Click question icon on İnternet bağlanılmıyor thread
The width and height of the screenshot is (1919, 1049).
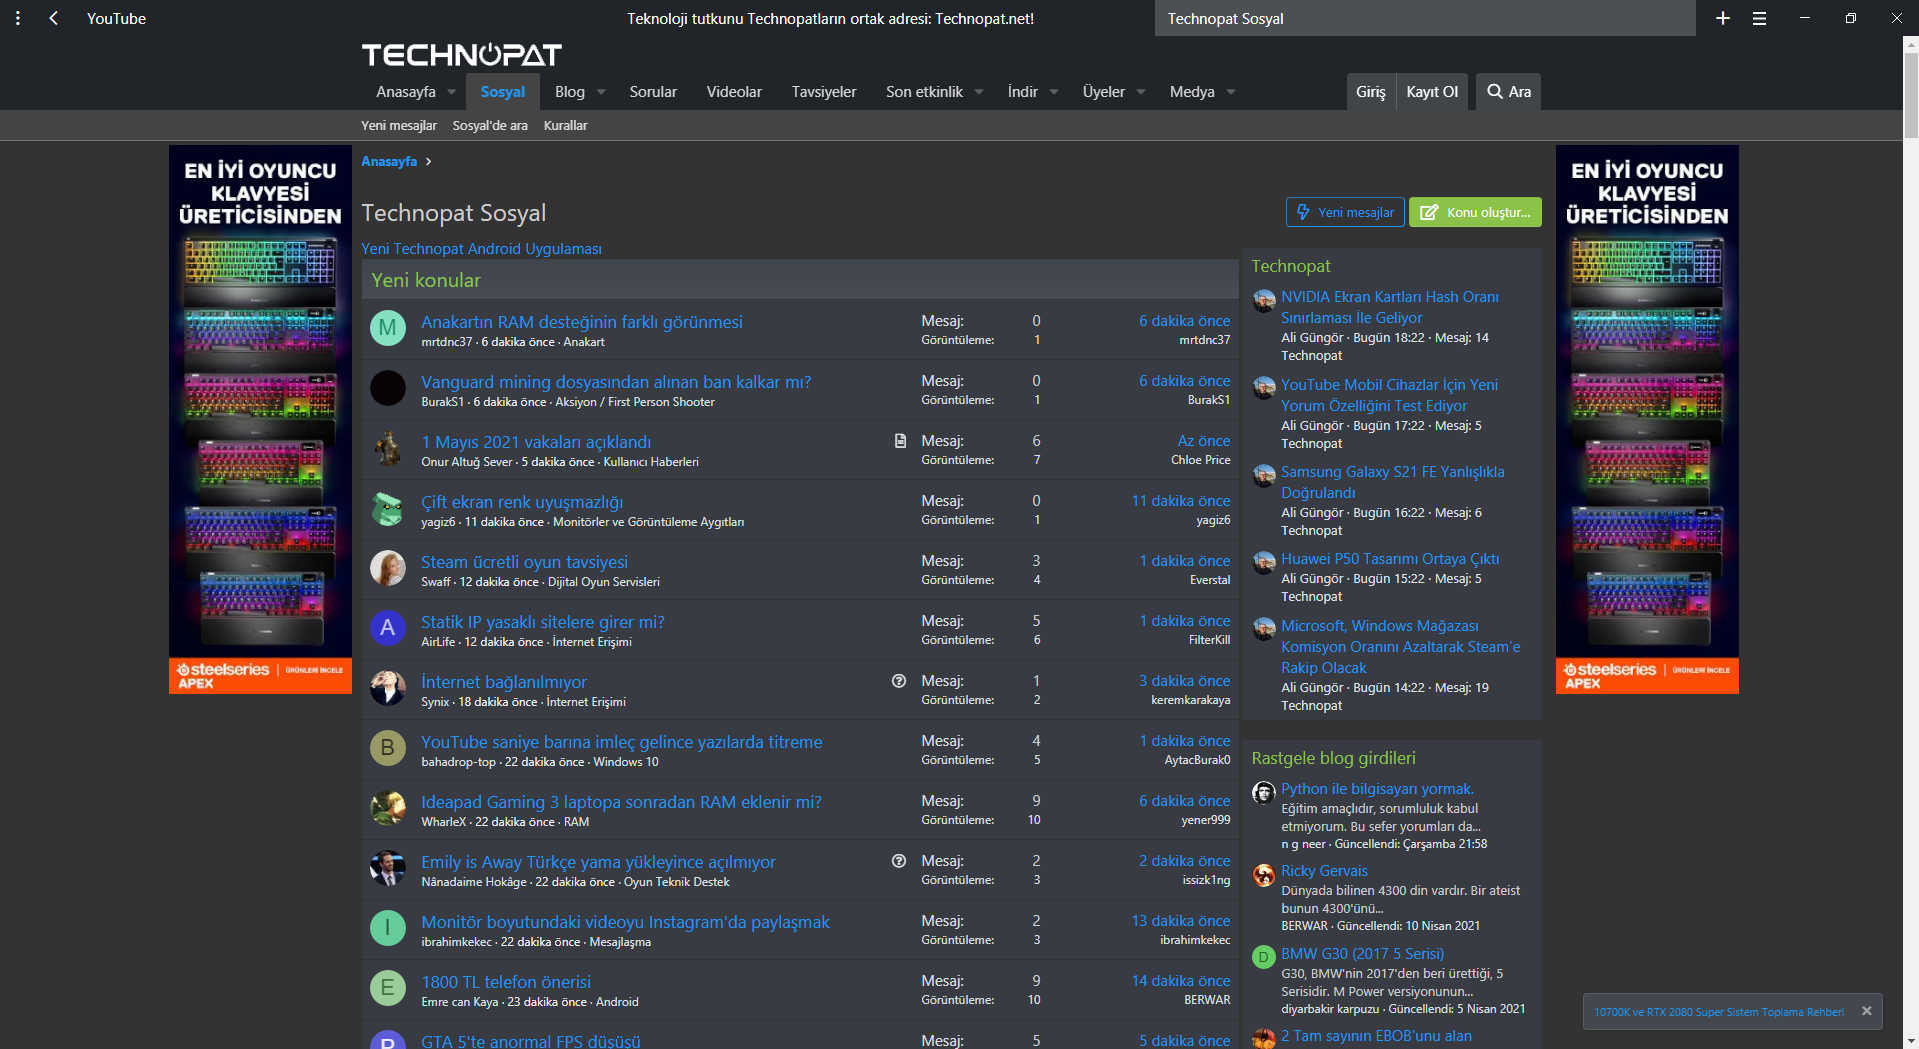pyautogui.click(x=899, y=681)
